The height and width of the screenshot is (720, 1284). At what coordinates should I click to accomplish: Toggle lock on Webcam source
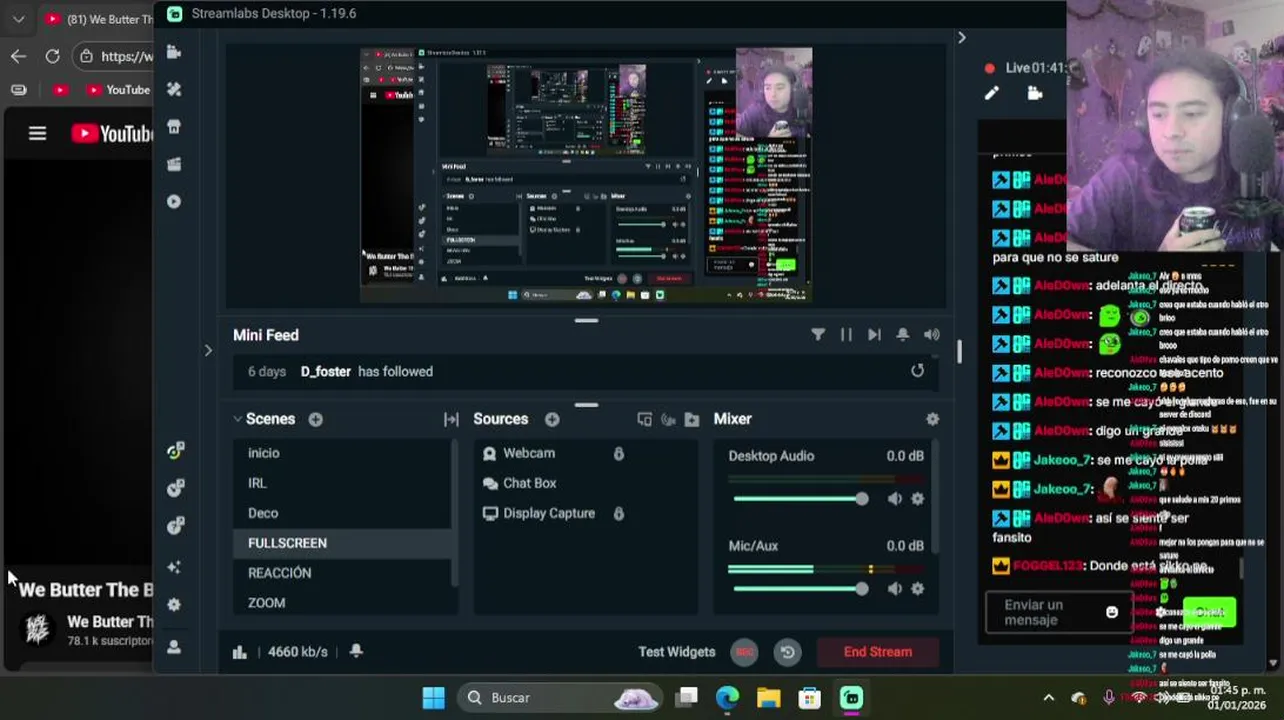[x=619, y=453]
